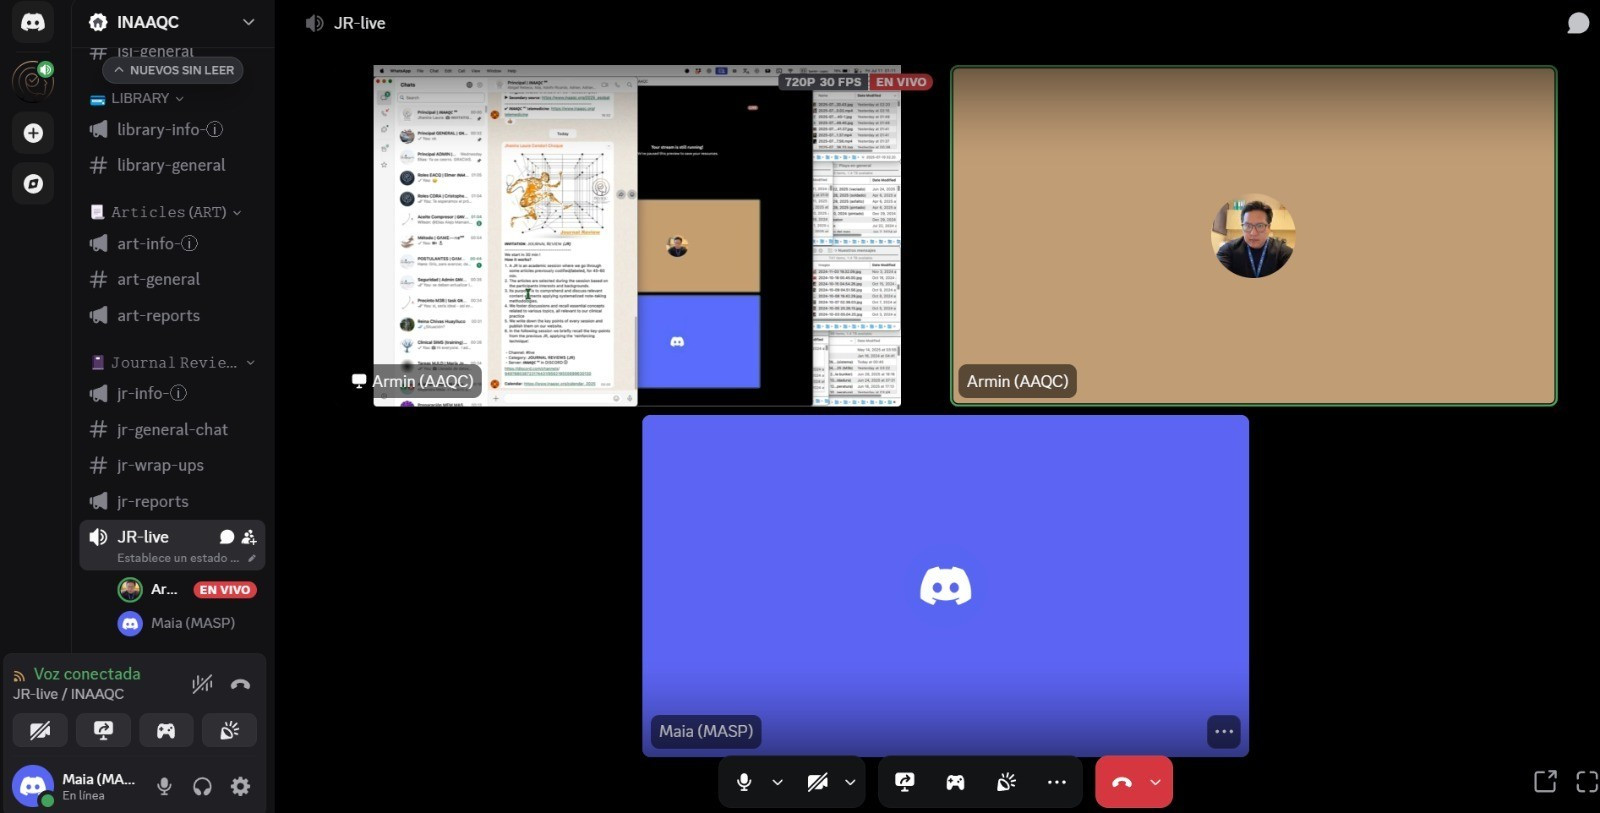
Task: Open more options on Maia (MASP) tile
Action: [1224, 732]
